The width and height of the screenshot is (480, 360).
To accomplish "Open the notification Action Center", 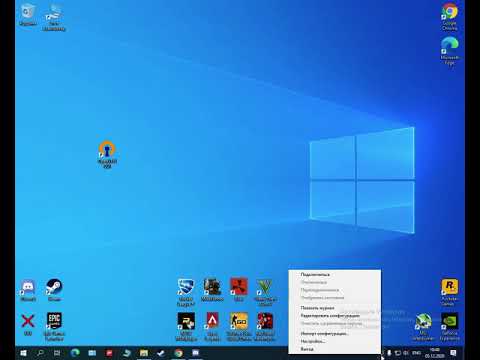I will 453,353.
